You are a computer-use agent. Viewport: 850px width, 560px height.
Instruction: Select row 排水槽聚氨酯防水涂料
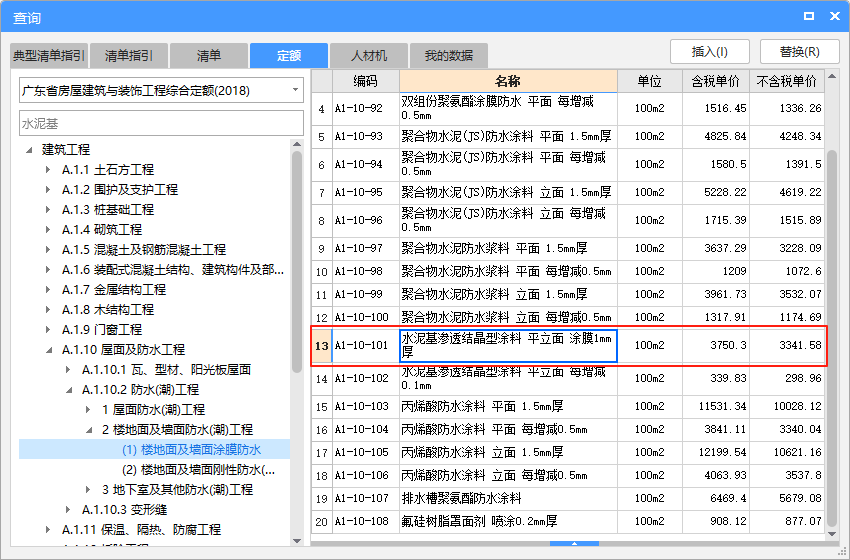point(568,498)
